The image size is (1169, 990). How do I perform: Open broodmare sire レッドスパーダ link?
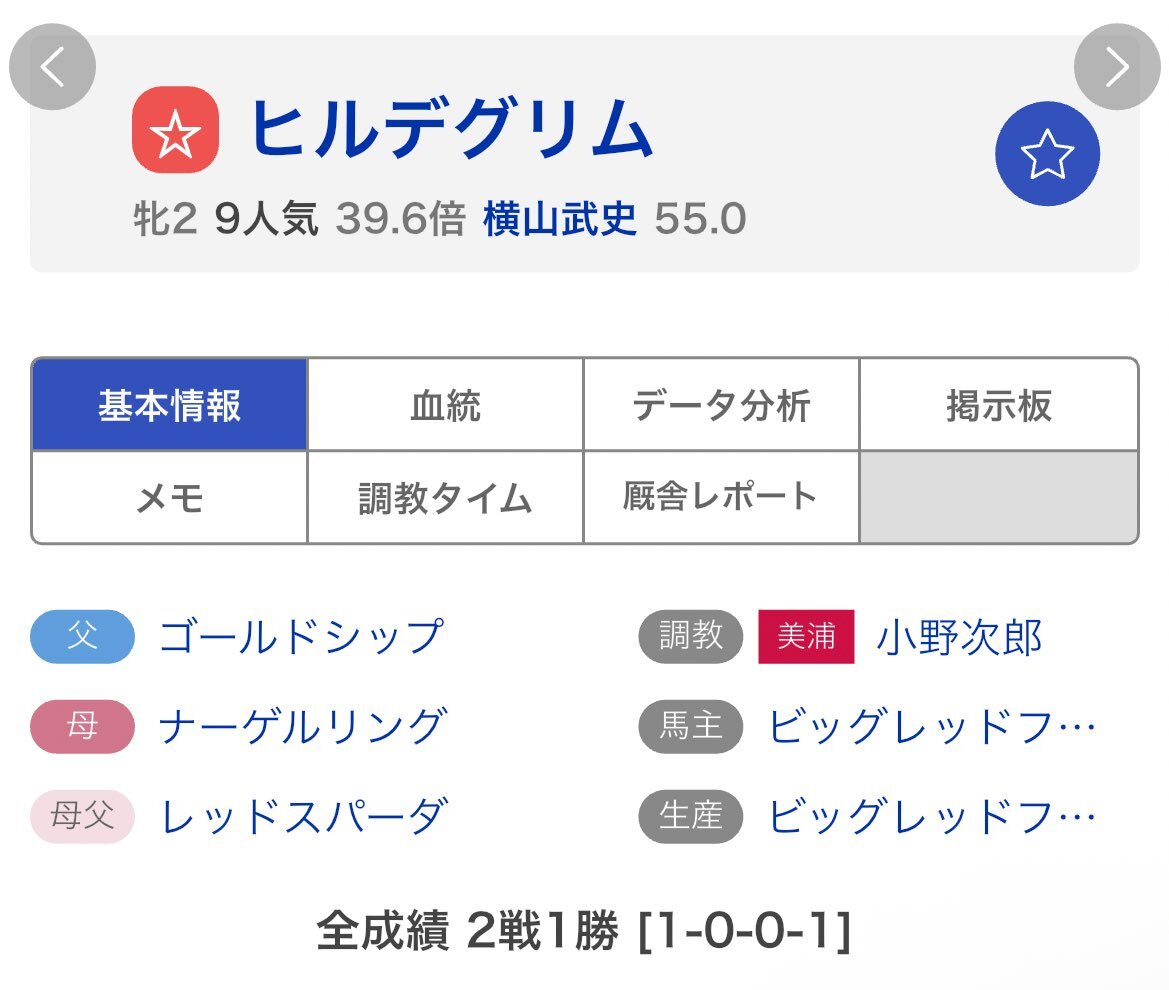pyautogui.click(x=304, y=817)
